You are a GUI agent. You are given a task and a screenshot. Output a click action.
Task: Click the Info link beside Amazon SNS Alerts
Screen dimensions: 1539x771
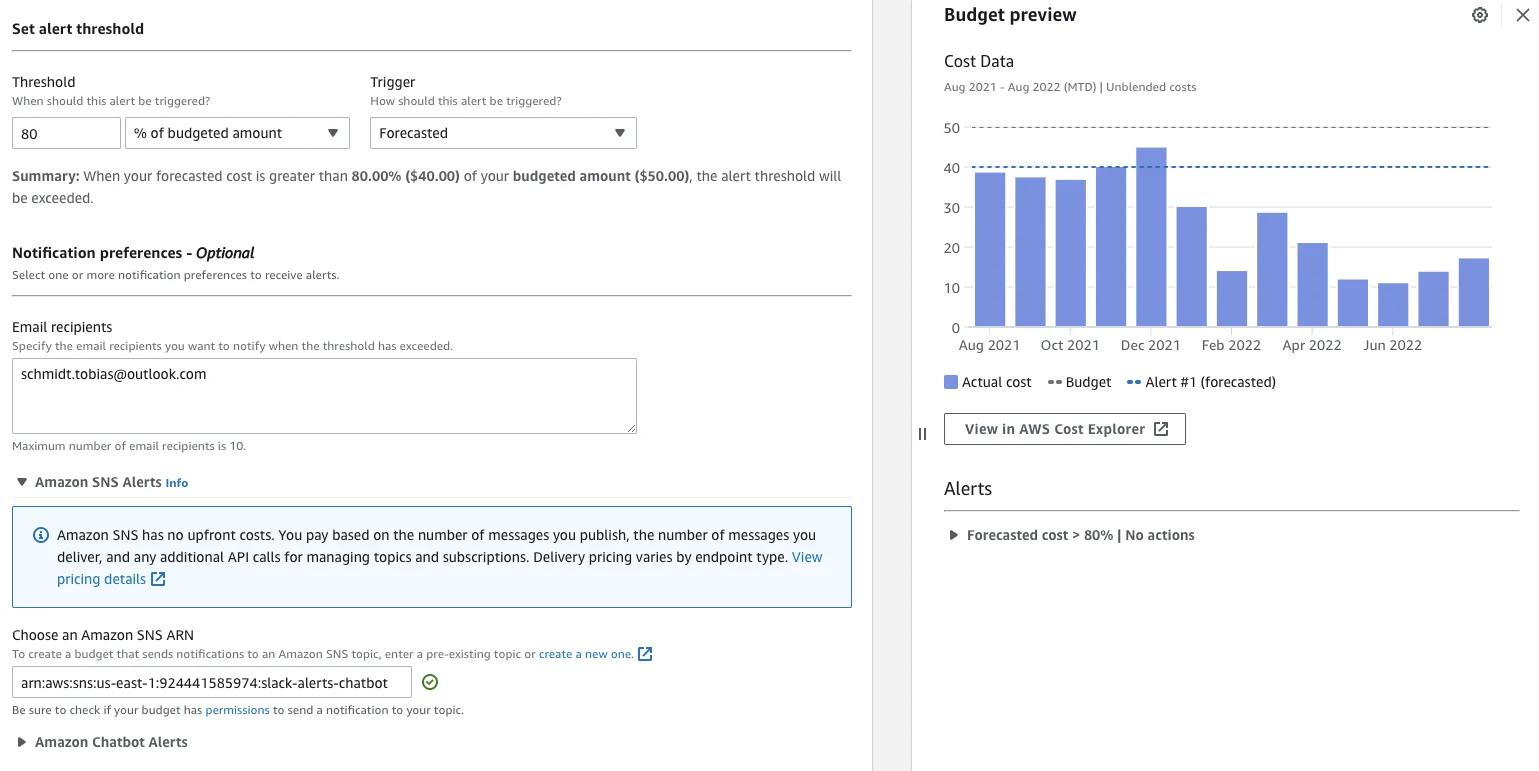click(x=176, y=482)
